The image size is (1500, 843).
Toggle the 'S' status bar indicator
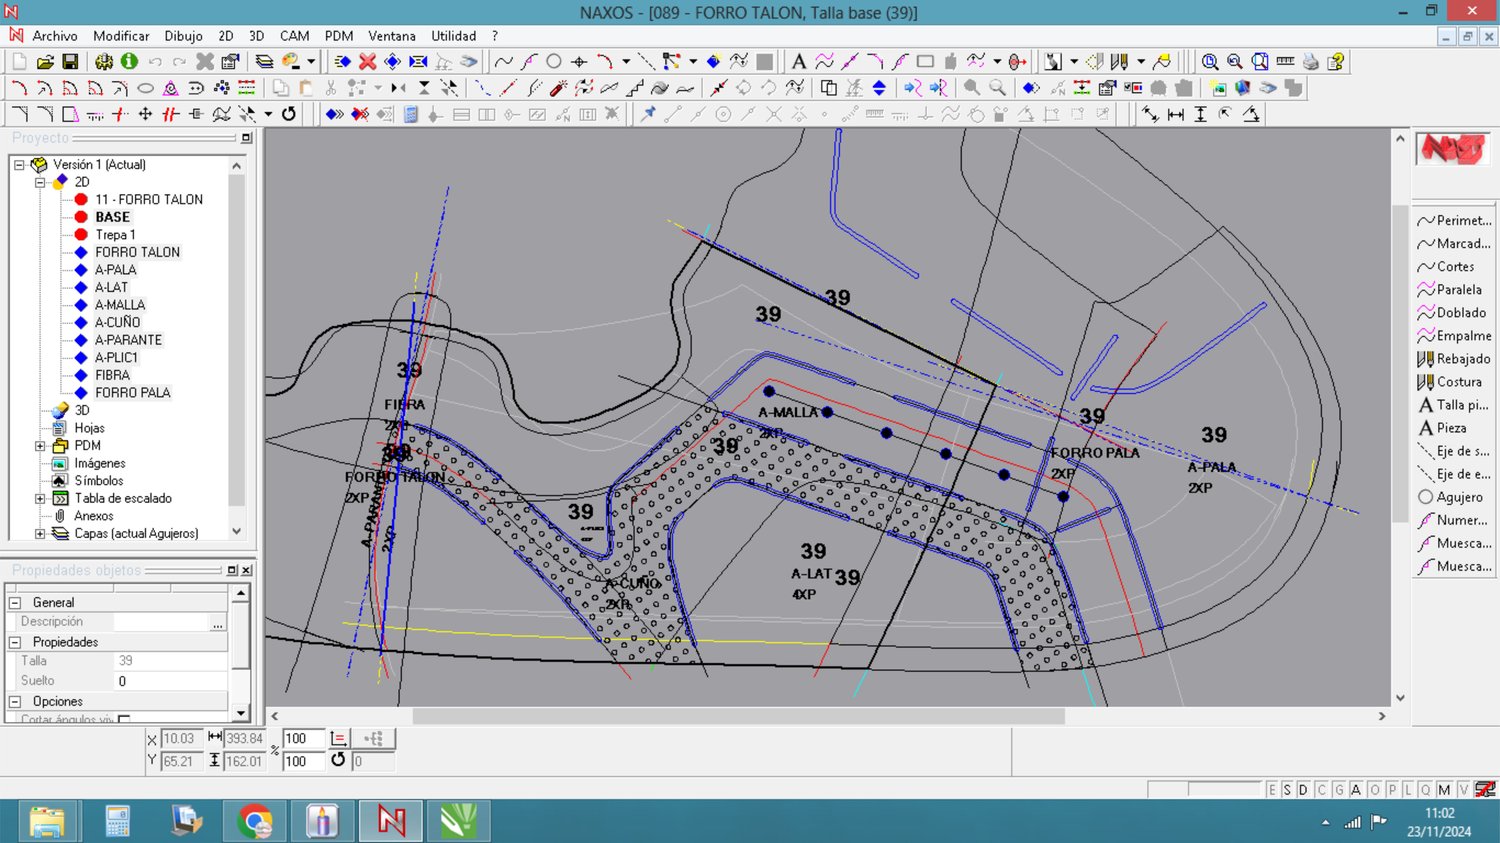point(1287,790)
